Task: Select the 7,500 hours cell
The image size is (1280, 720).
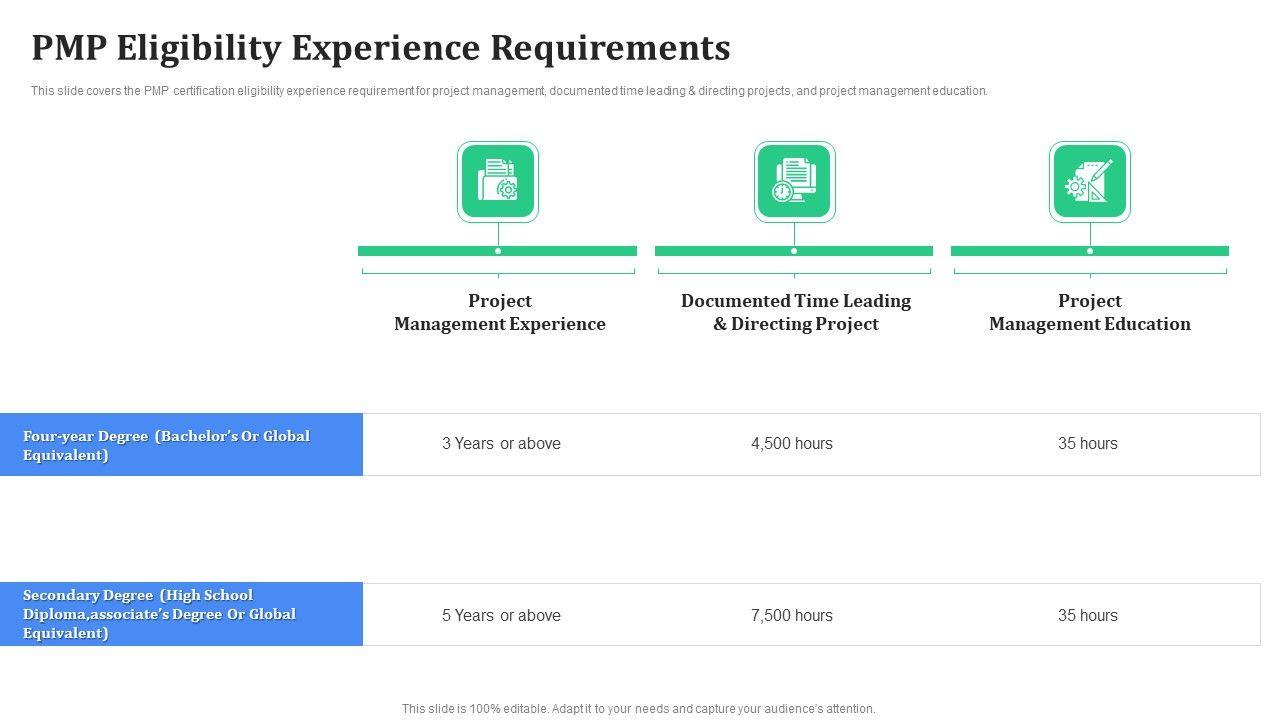Action: pos(791,616)
